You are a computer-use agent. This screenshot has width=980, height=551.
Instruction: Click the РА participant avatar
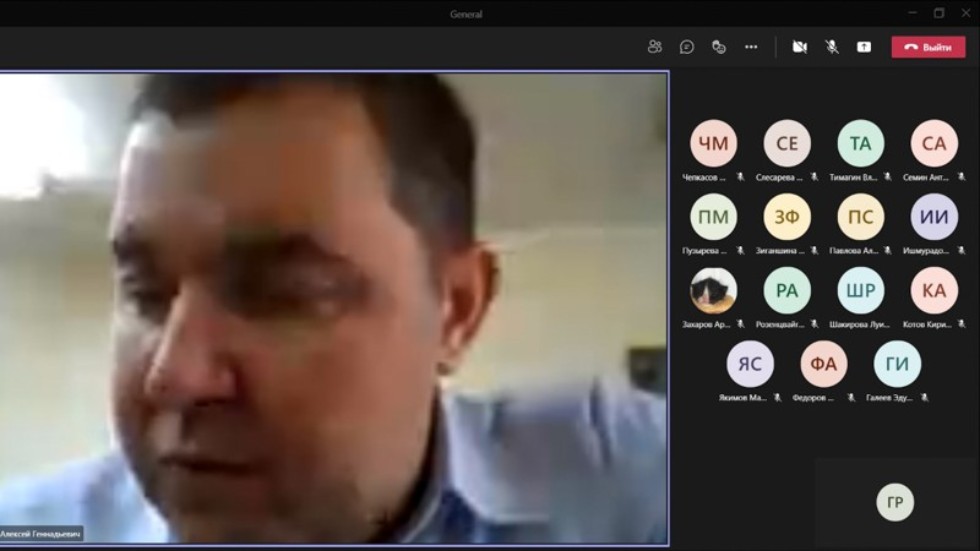click(787, 291)
